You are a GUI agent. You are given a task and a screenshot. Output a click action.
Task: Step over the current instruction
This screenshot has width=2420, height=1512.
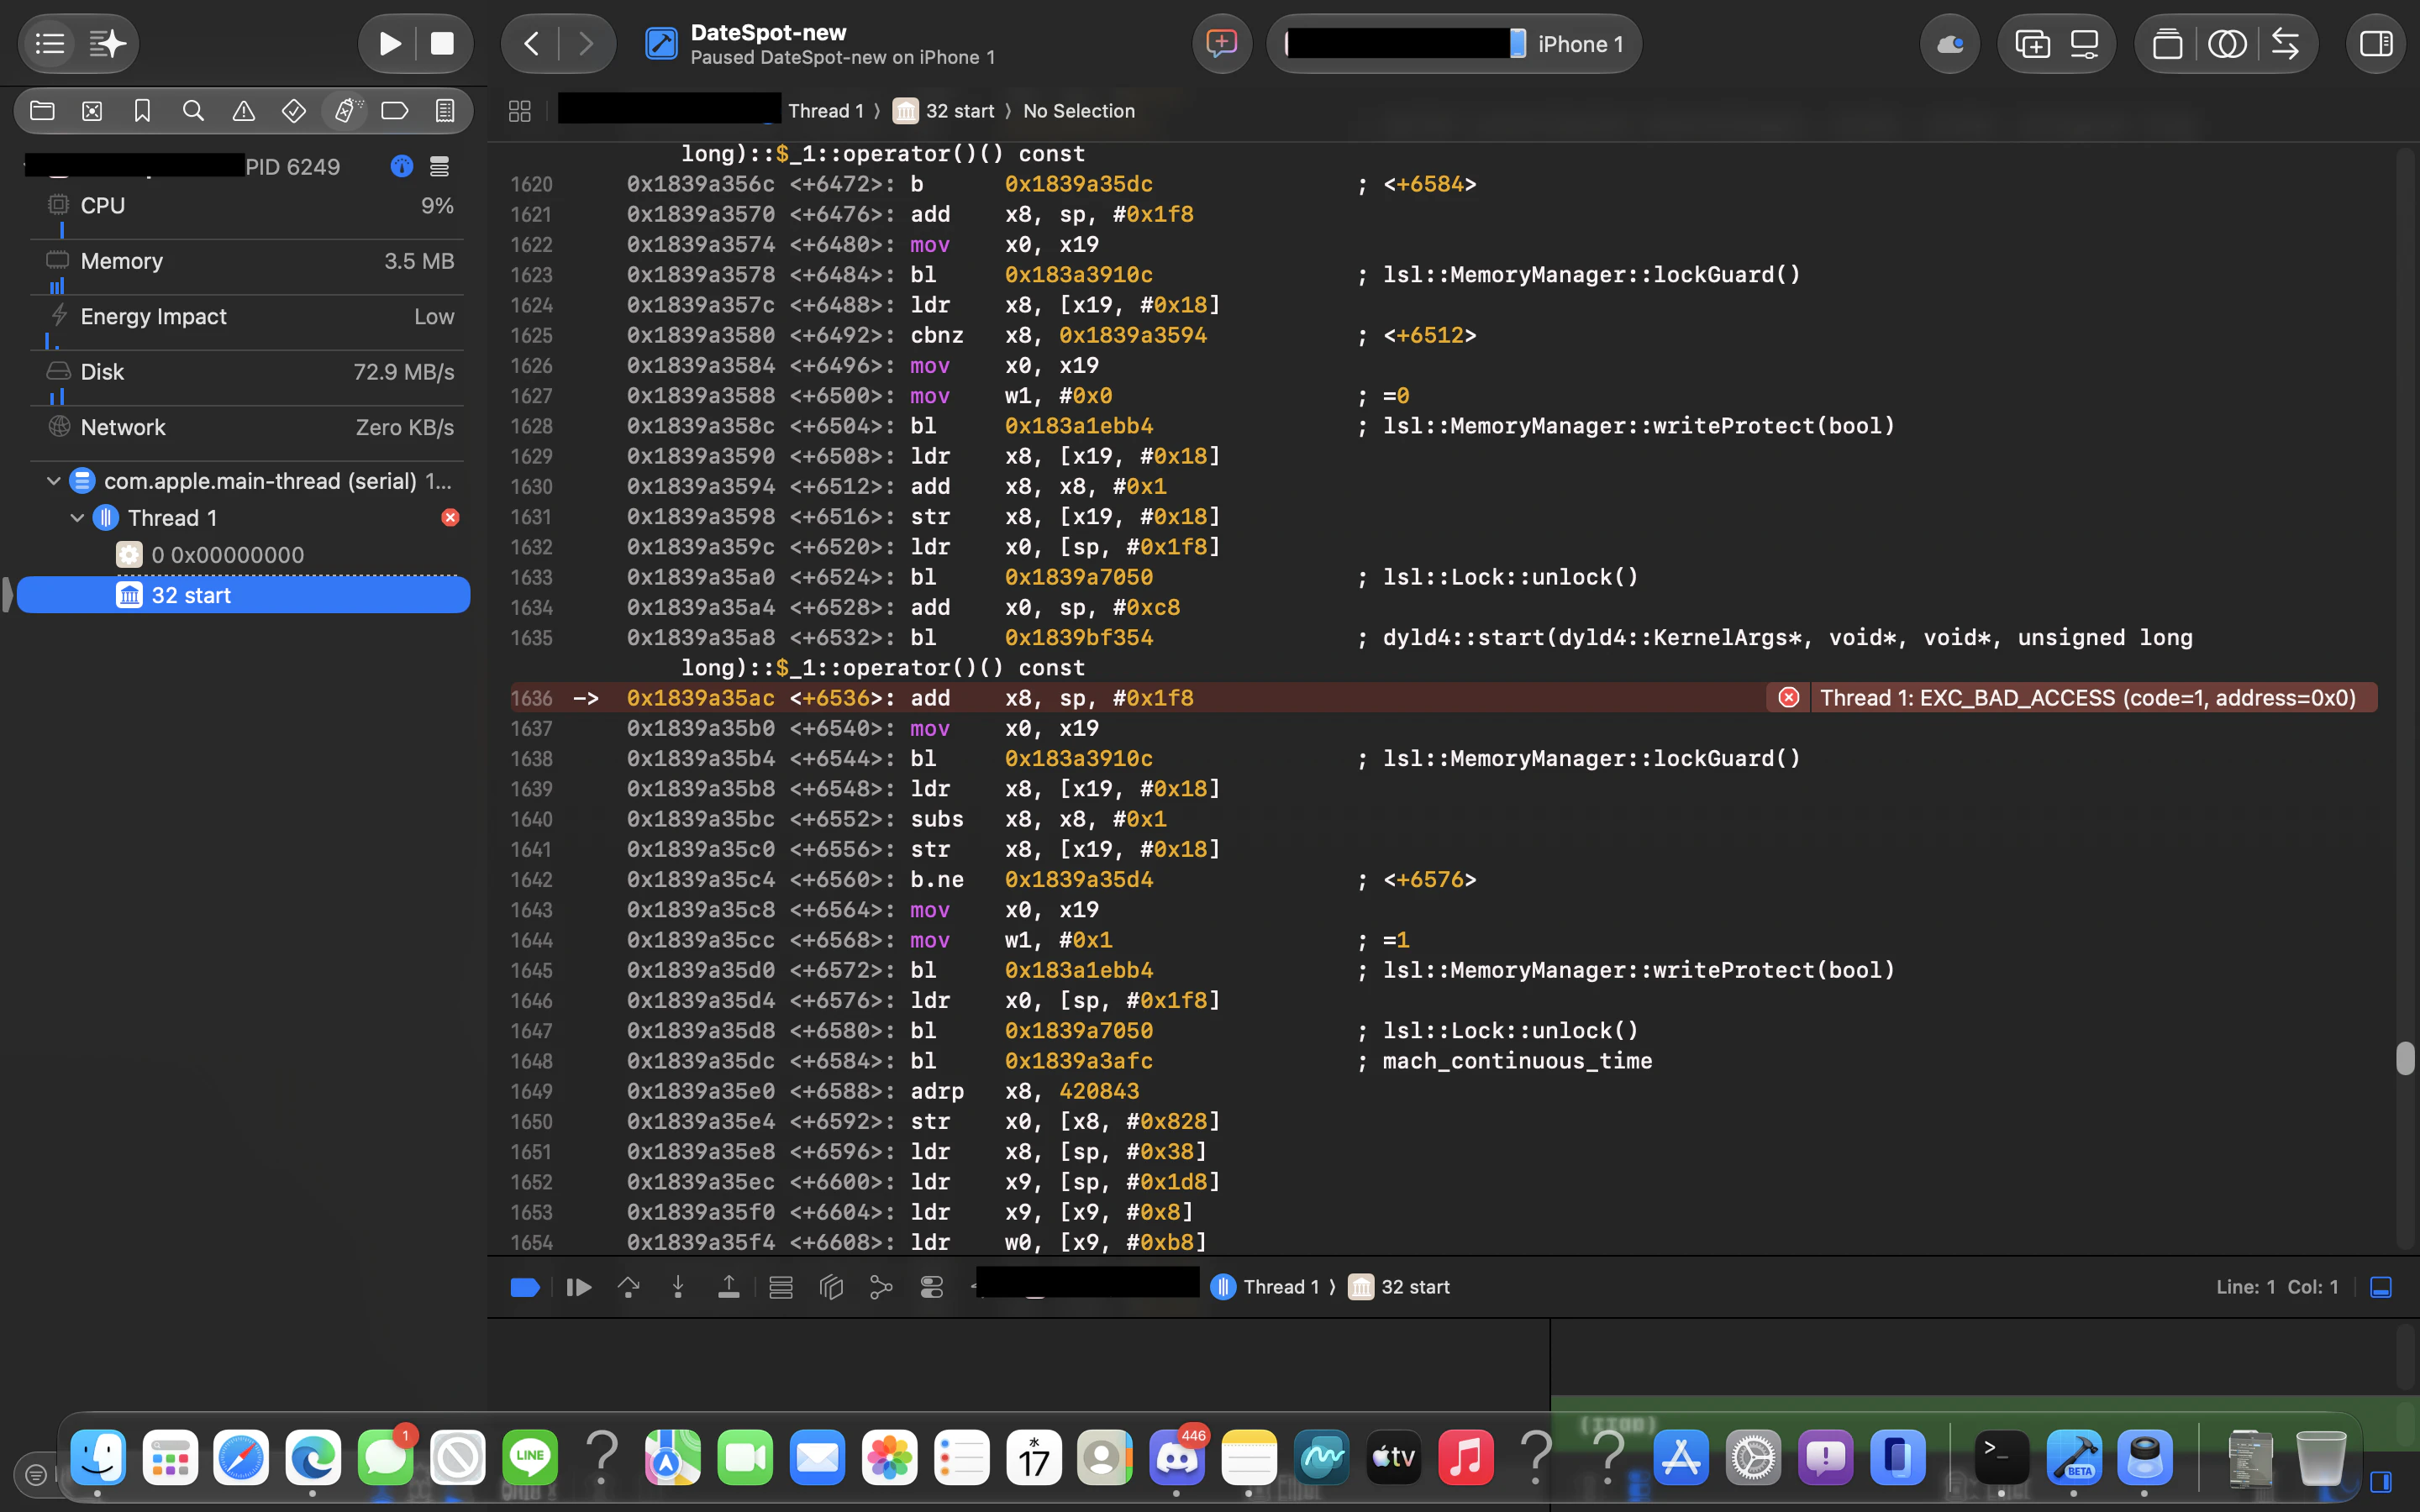pos(628,1287)
